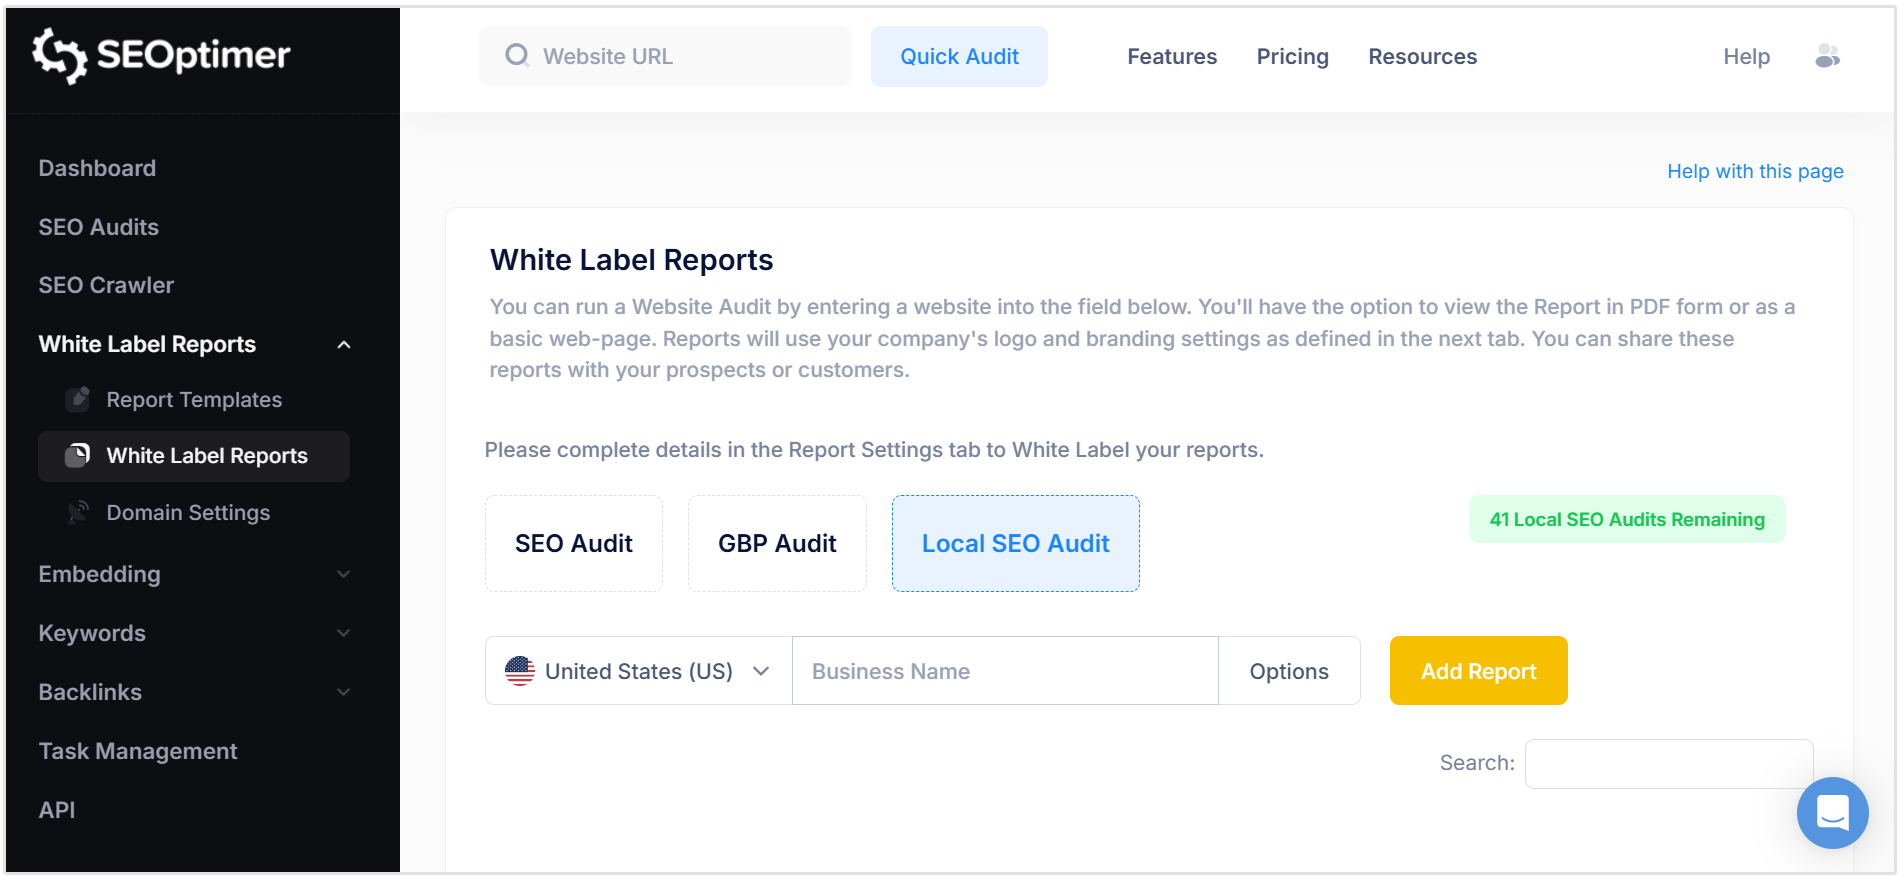Open Help with this page link
The height and width of the screenshot is (880, 1900).
click(1755, 171)
